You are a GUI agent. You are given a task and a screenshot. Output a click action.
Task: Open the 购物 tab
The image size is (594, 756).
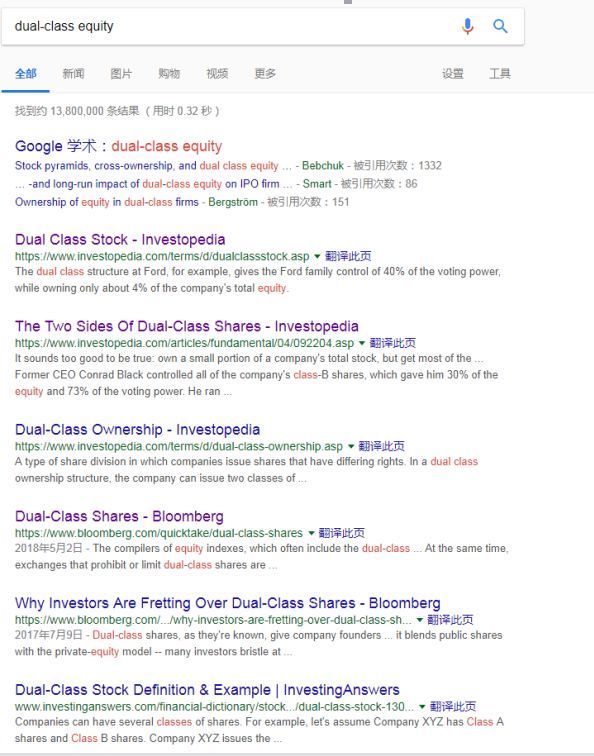click(x=169, y=74)
